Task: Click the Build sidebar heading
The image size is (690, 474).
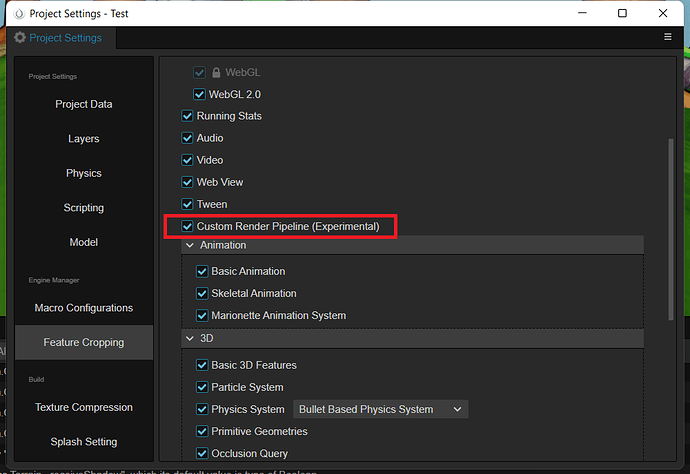Action: click(x=36, y=379)
